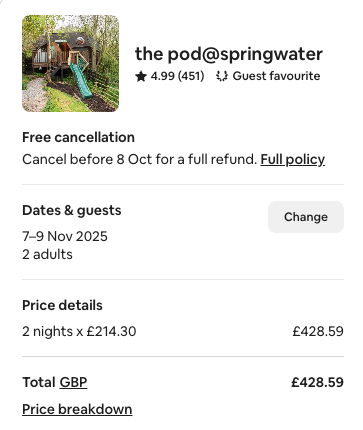Select the 7–9 Nov 2025 dates text

click(65, 236)
